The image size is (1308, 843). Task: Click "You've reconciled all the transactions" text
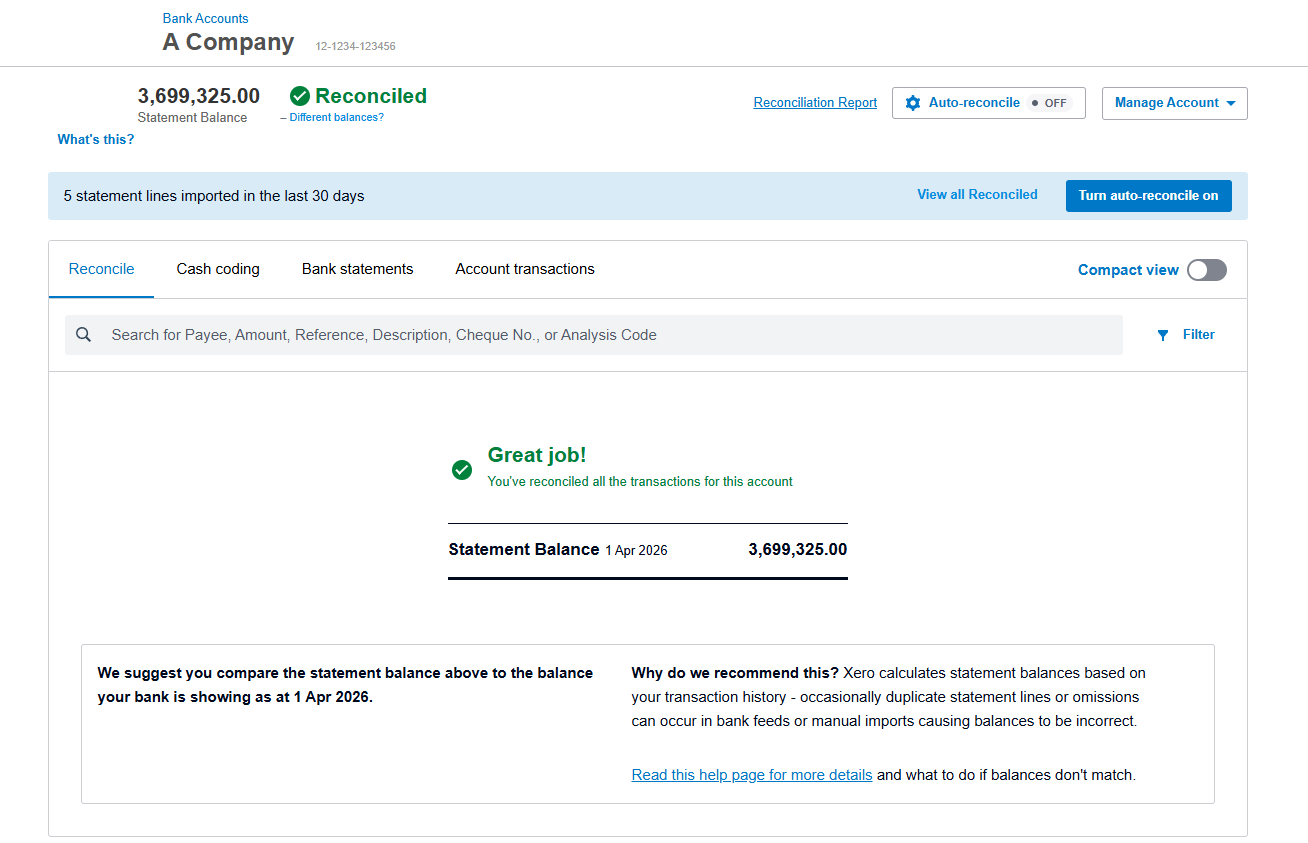[x=640, y=482]
